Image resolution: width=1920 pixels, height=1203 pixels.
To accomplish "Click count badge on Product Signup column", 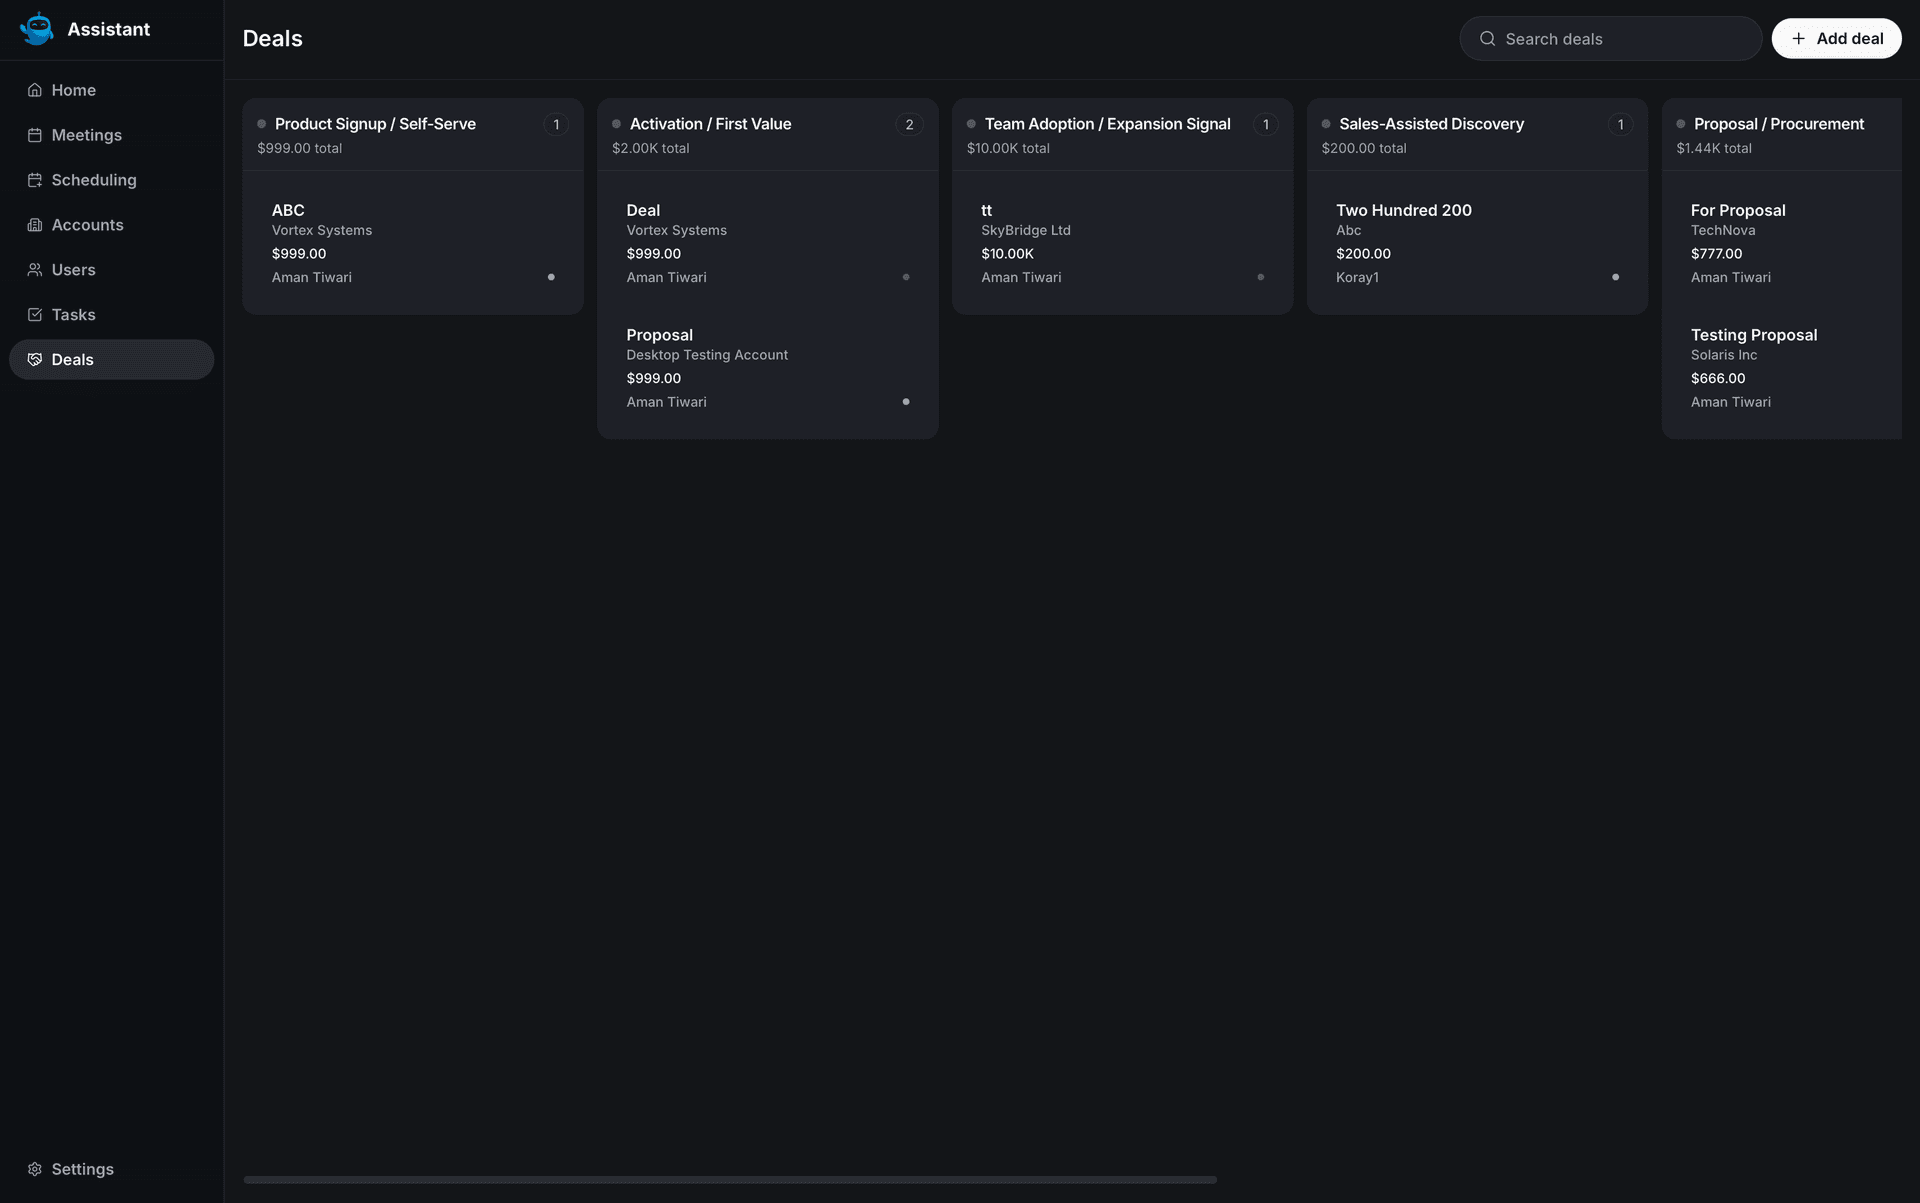I will tap(556, 125).
